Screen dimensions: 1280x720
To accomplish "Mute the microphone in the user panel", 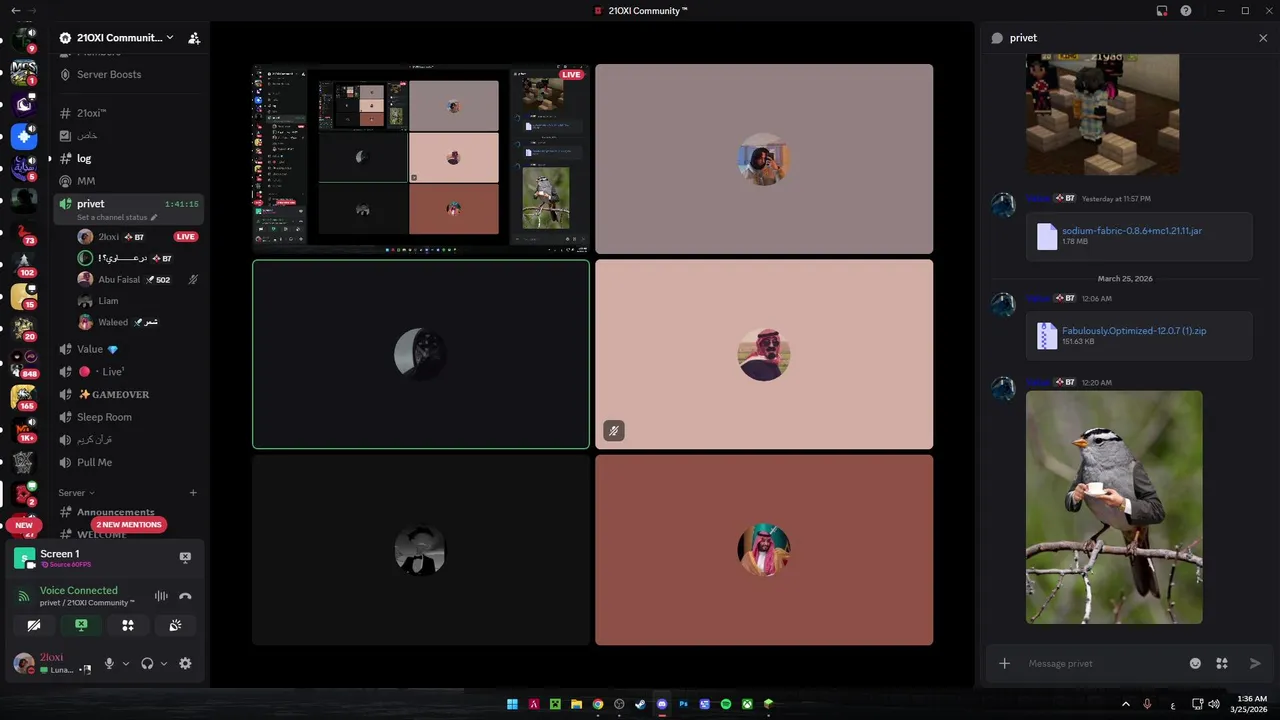I will tap(110, 663).
